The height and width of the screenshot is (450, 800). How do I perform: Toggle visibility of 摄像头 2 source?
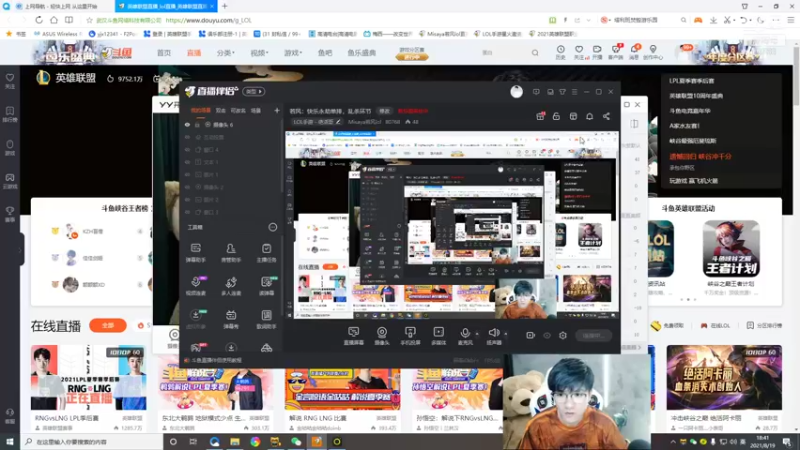187,187
